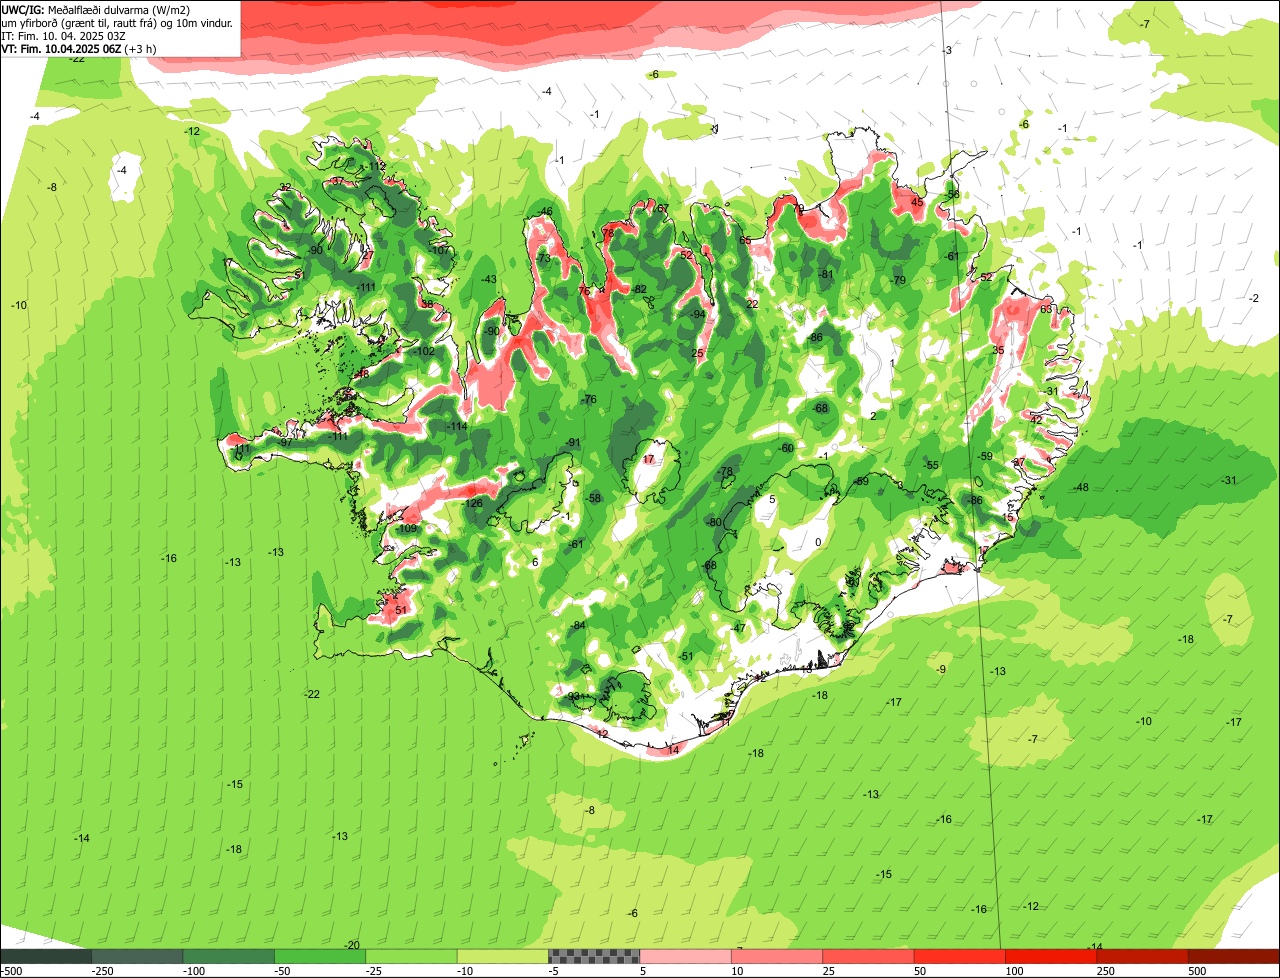Click the "38" map value
This screenshot has width=1280, height=978.
click(x=427, y=304)
